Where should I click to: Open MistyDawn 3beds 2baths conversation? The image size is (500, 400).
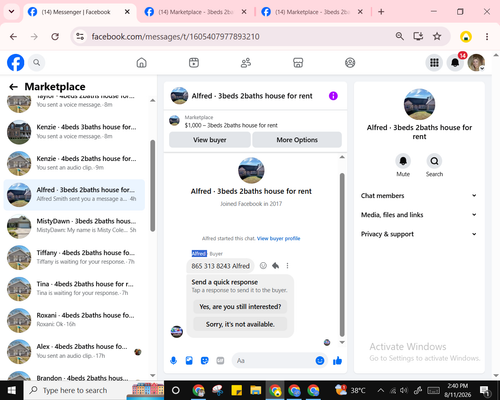coord(74,226)
